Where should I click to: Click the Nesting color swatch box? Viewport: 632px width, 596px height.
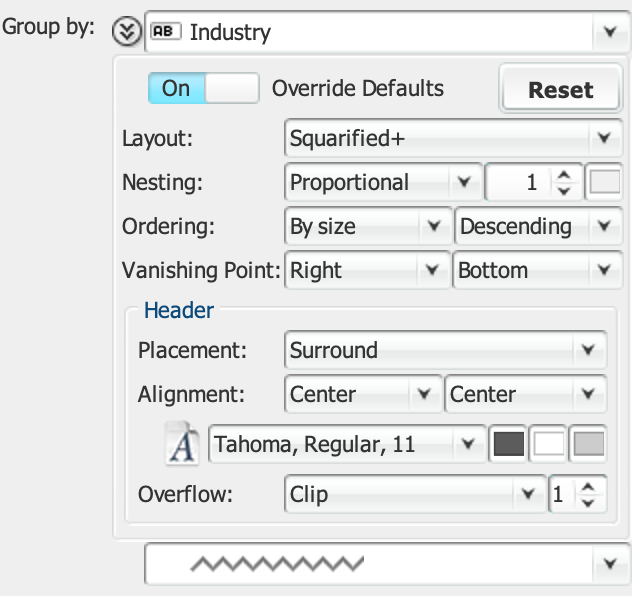[x=605, y=183]
